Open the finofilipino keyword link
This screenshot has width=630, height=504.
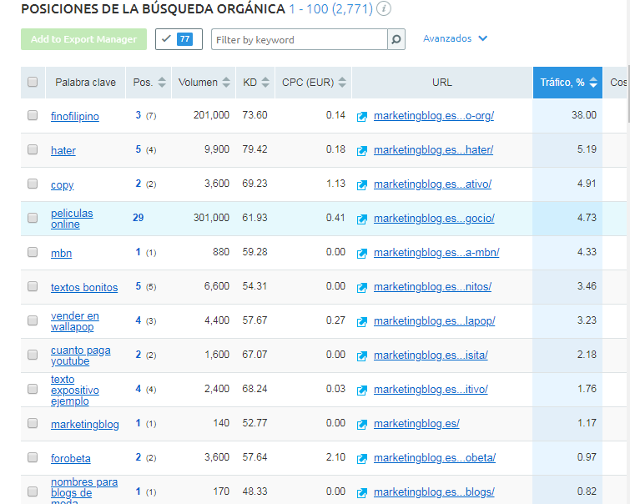(75, 117)
